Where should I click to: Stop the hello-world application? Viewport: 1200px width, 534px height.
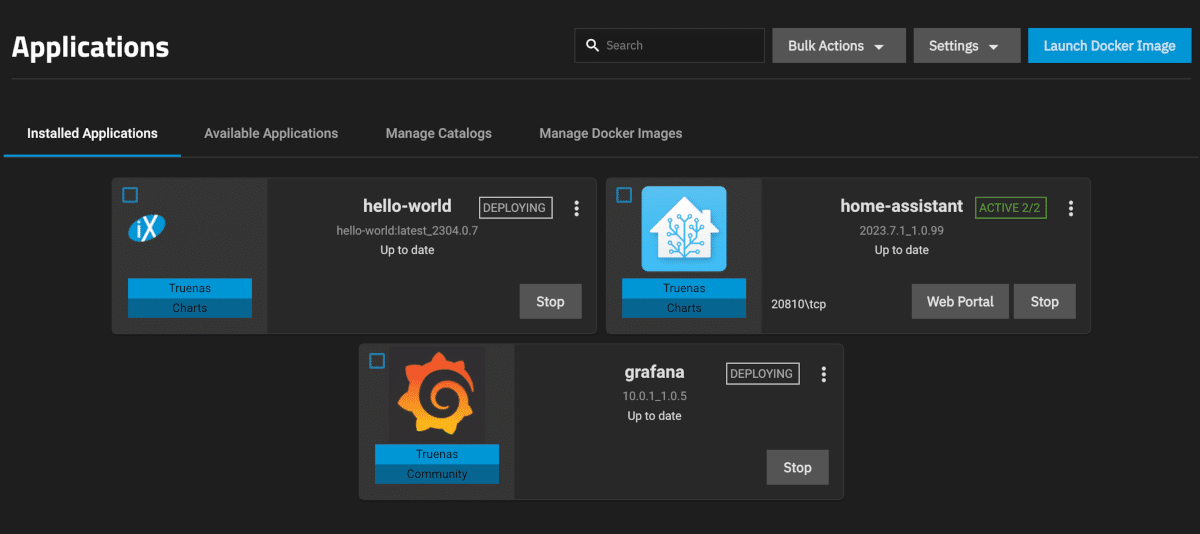[550, 301]
